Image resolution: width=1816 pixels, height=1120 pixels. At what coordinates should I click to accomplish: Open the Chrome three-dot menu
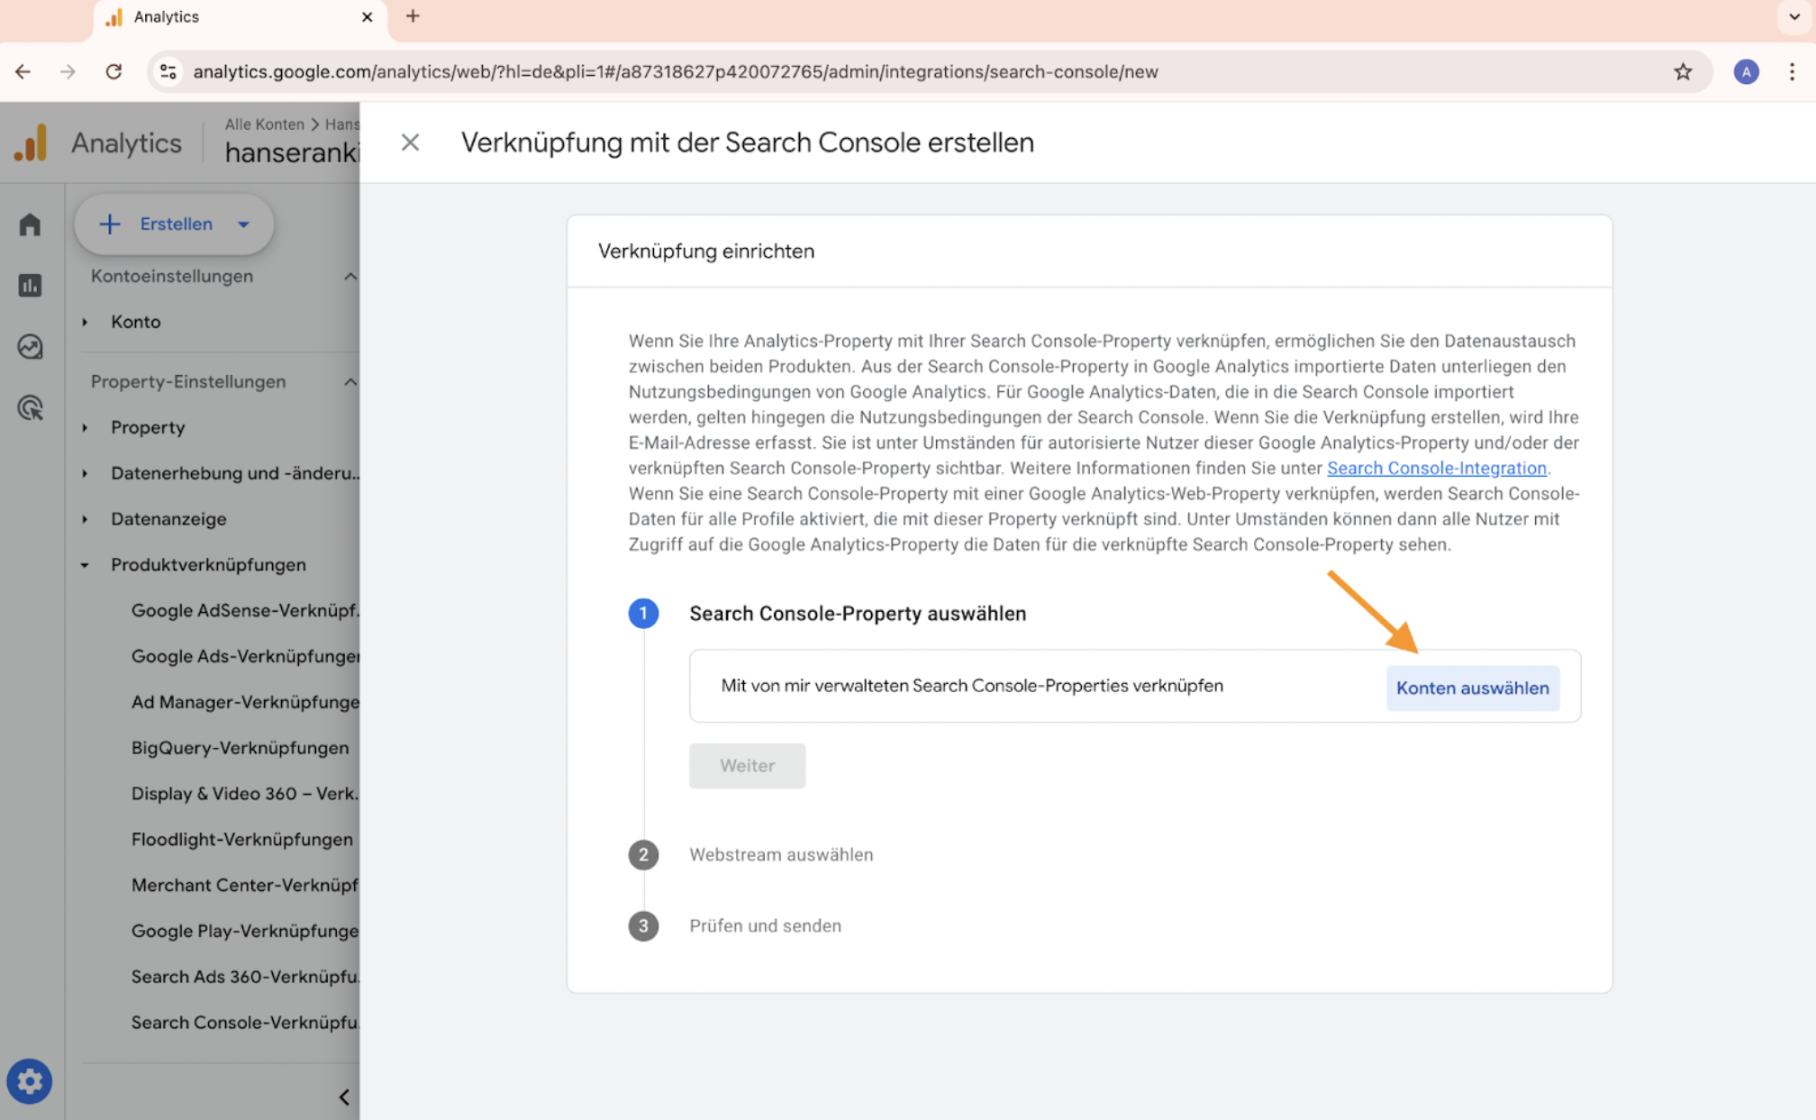click(x=1792, y=72)
